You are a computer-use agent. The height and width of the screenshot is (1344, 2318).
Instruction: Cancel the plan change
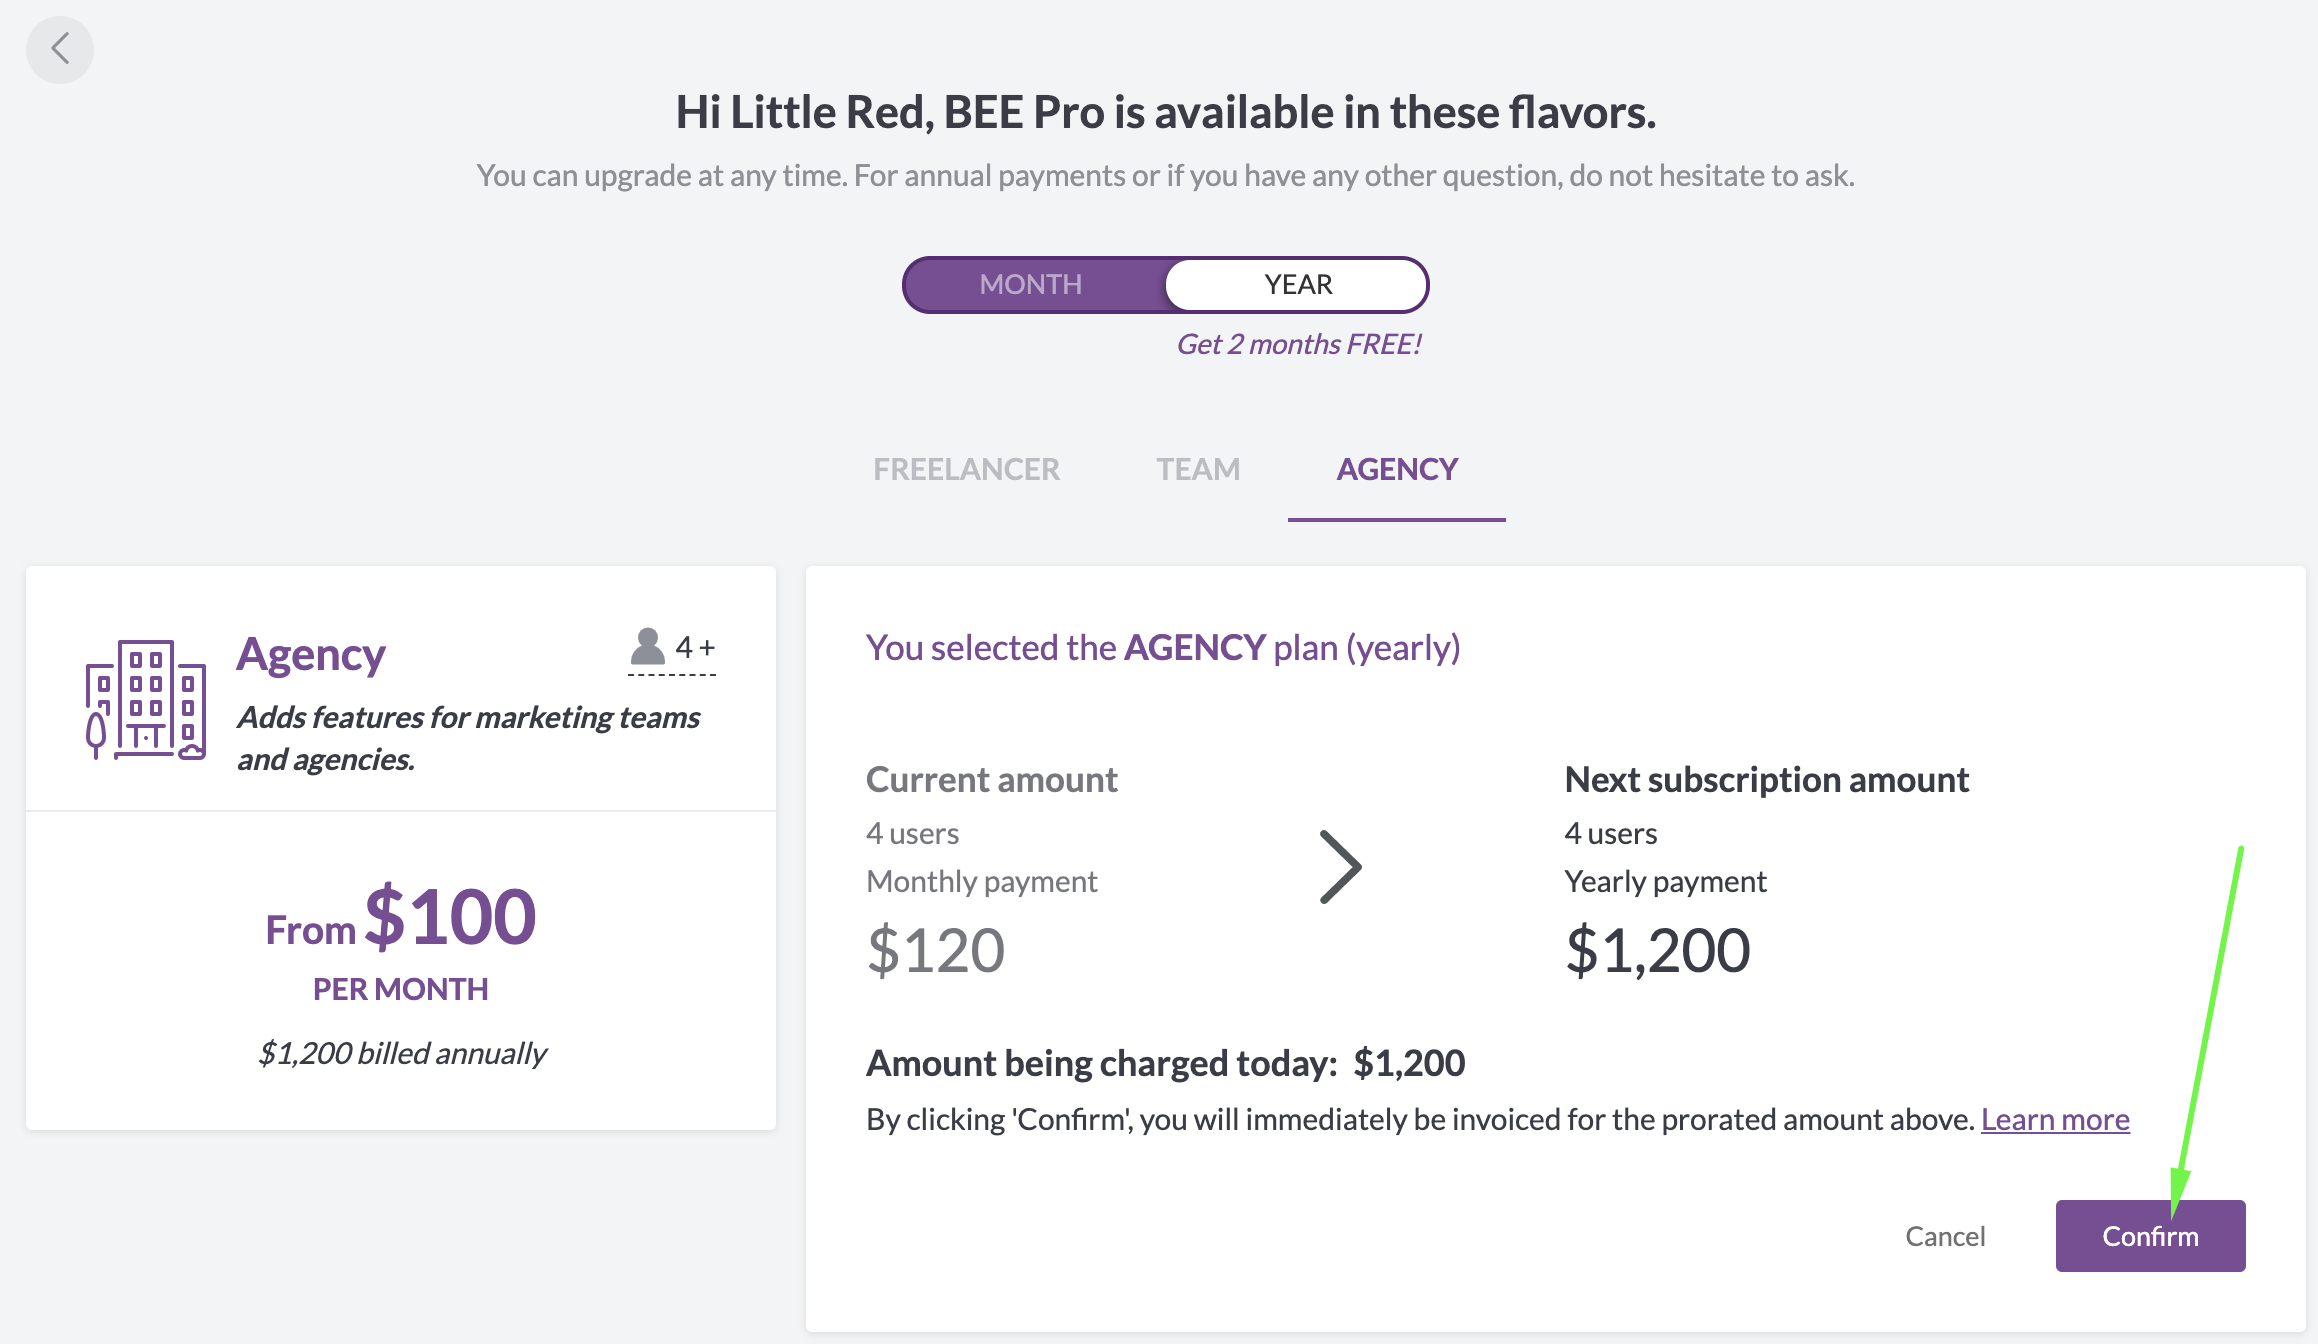tap(1945, 1236)
